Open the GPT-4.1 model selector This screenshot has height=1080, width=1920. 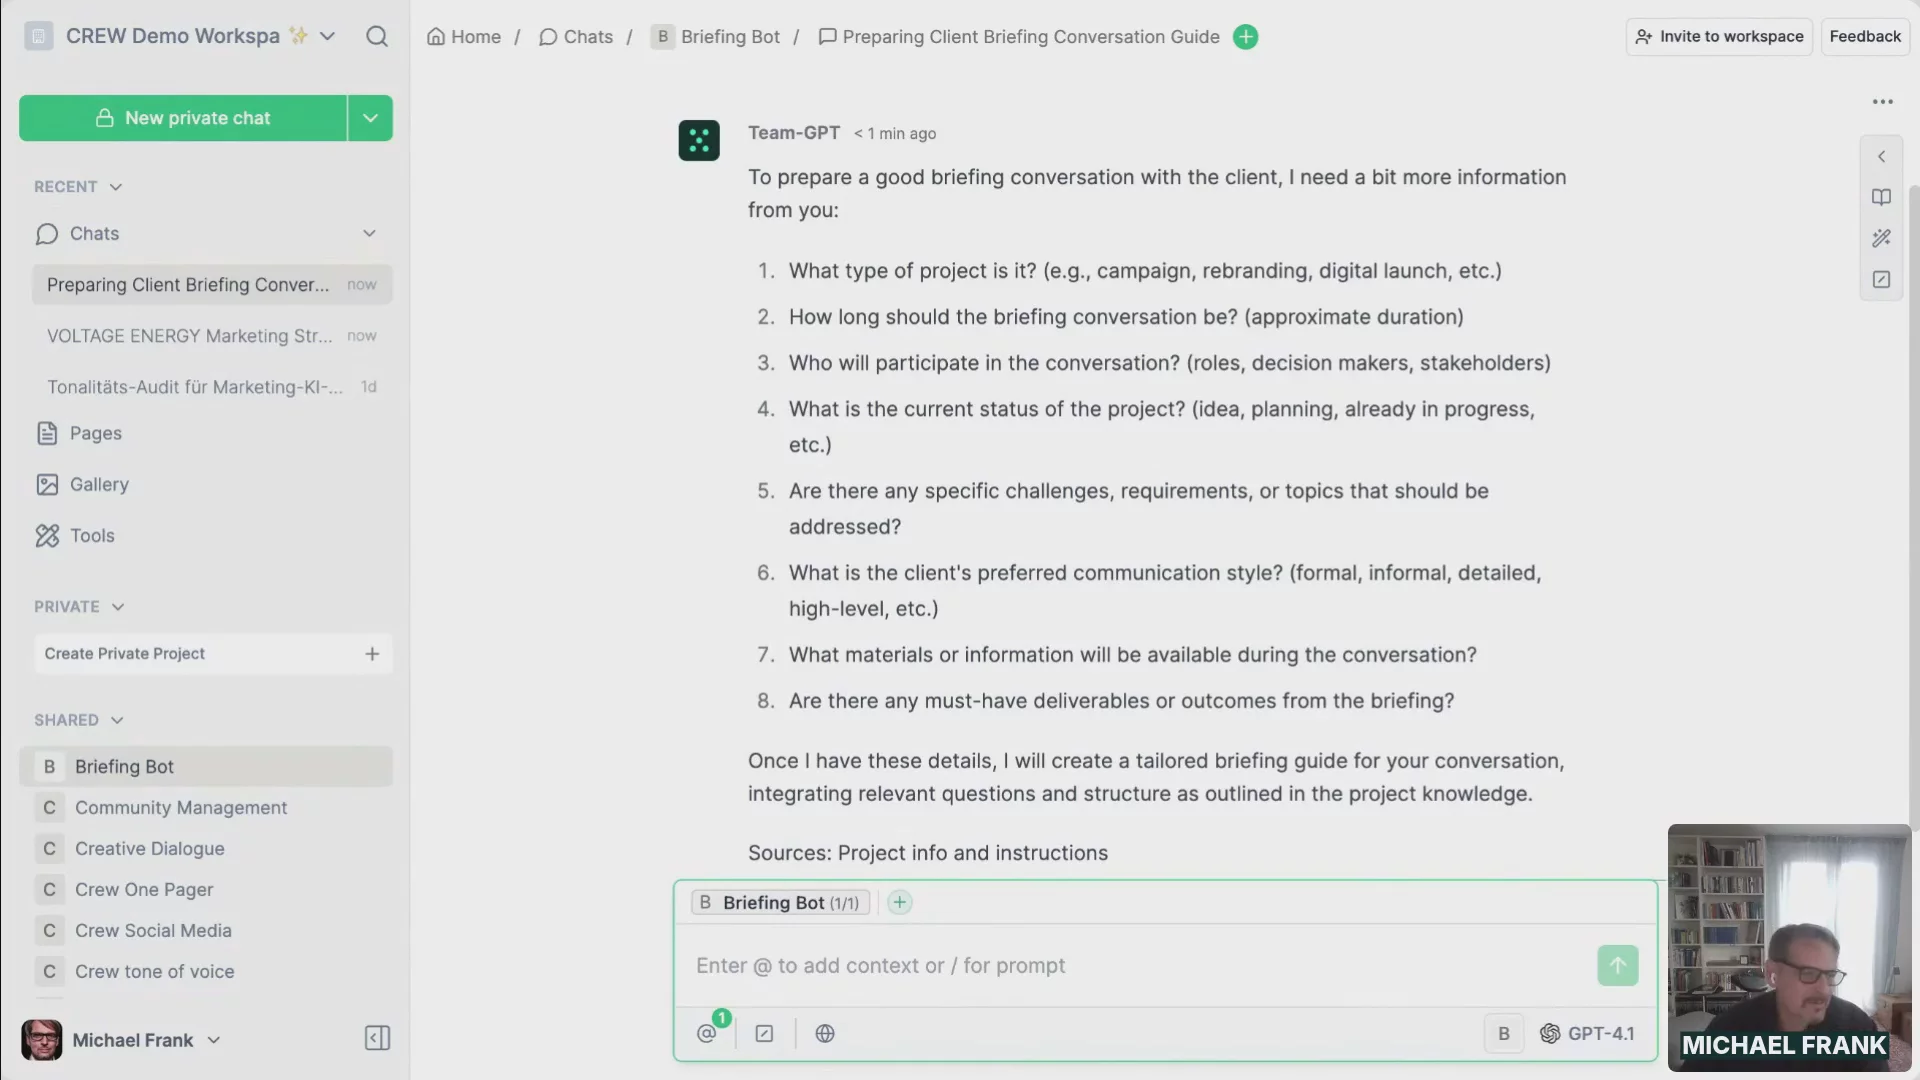tap(1587, 1034)
